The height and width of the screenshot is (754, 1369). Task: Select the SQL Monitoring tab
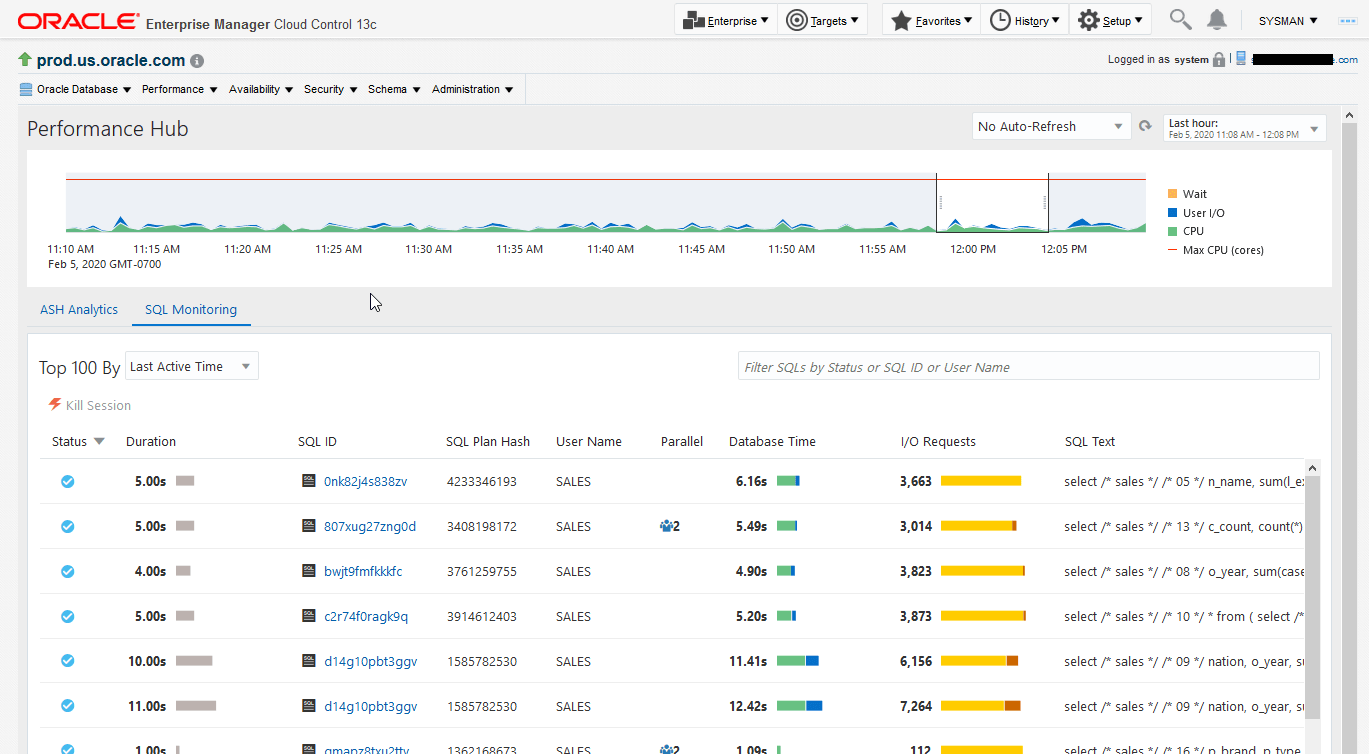click(191, 310)
